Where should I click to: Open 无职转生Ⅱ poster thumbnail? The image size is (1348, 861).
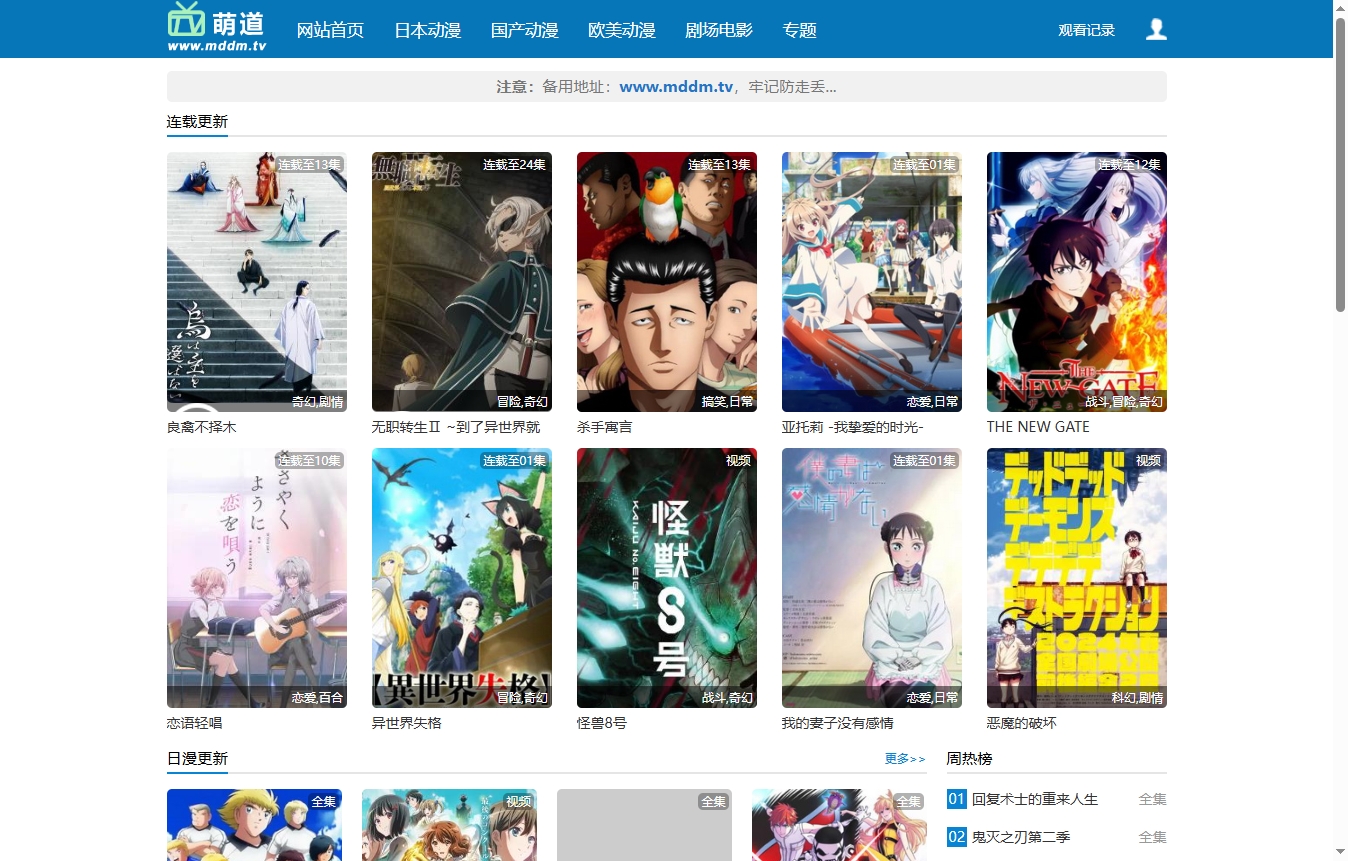point(462,282)
